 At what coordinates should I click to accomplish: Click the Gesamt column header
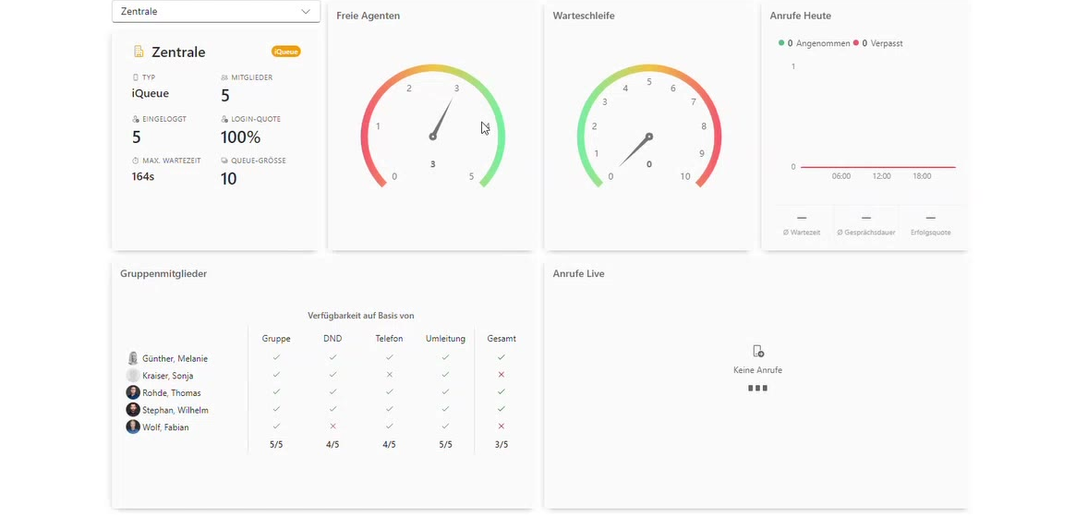[x=501, y=339]
